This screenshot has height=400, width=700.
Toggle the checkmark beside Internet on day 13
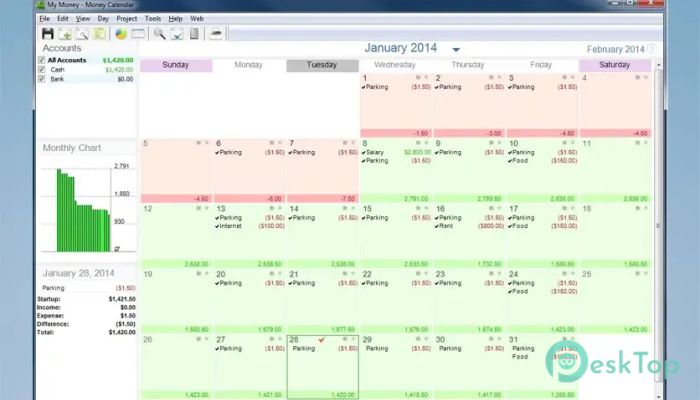(x=217, y=226)
